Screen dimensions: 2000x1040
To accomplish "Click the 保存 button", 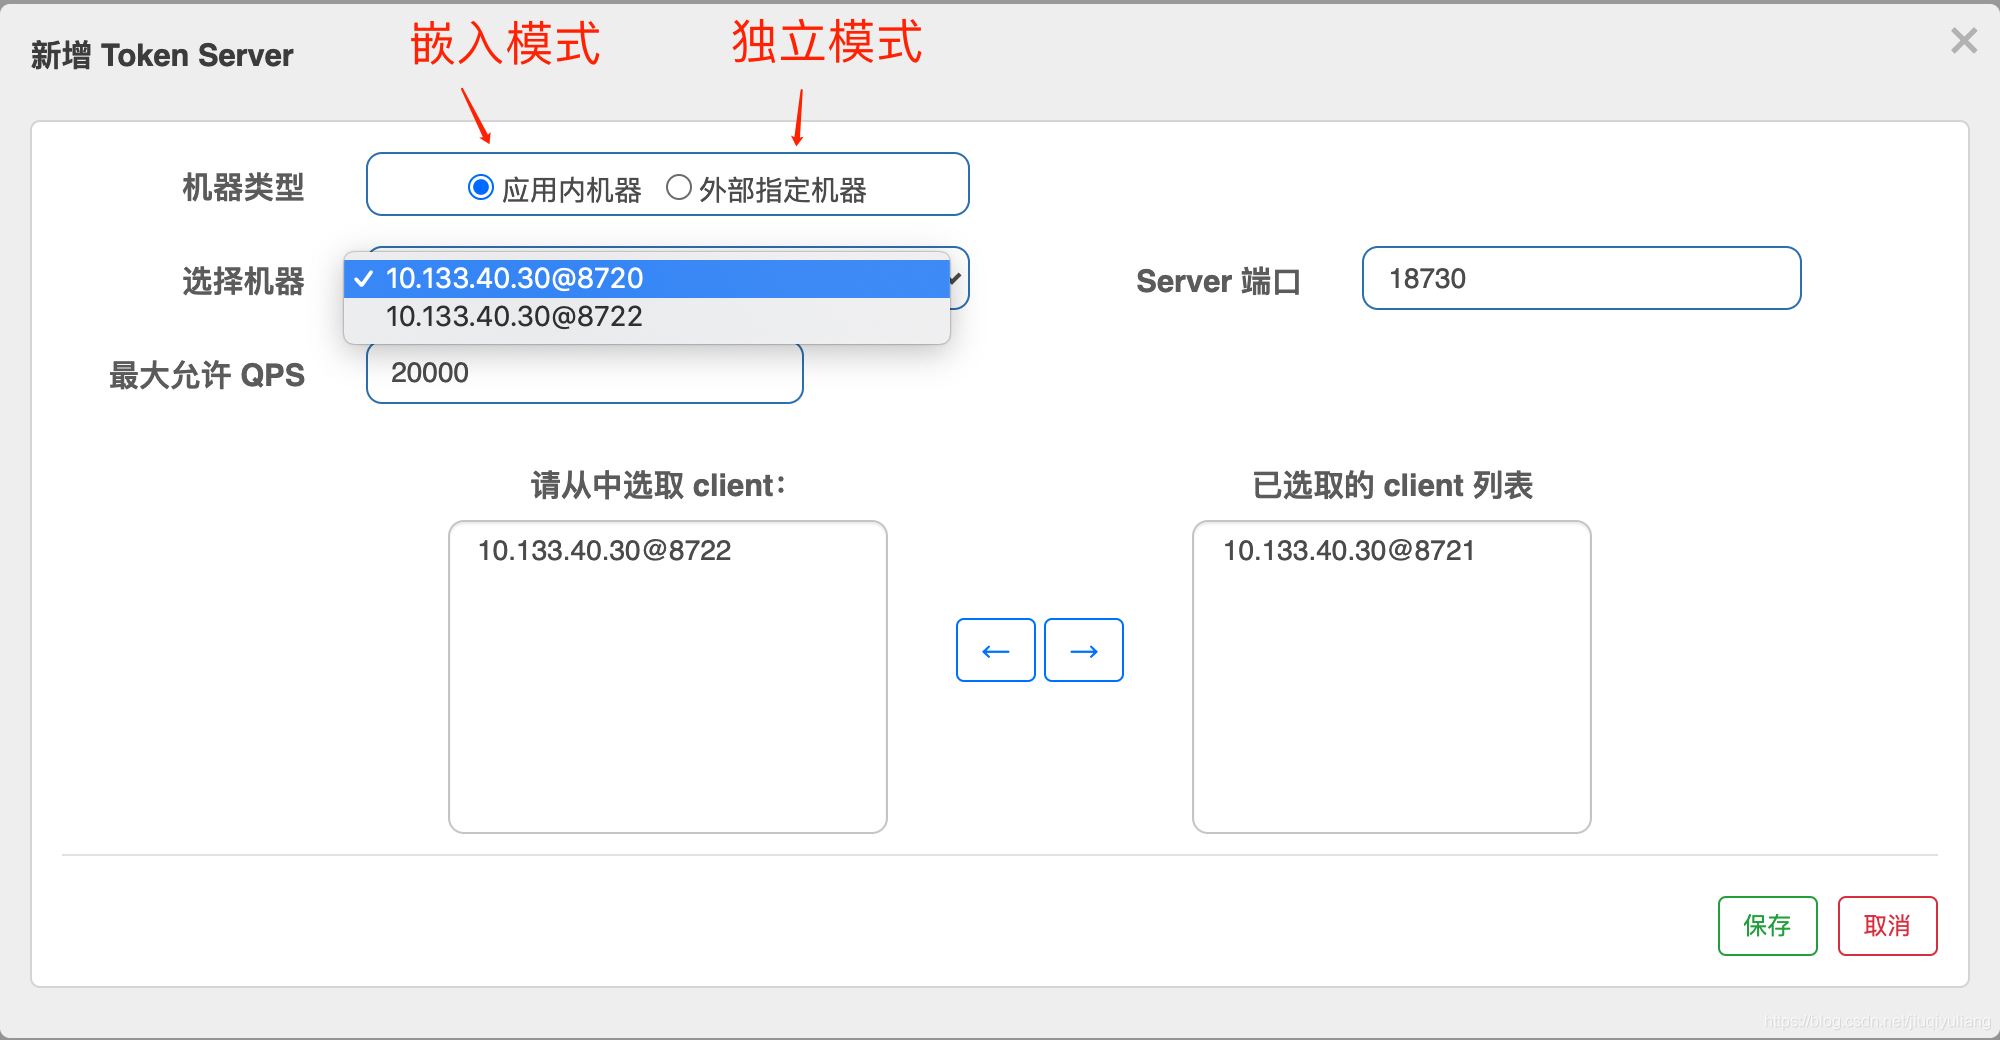I will tap(1767, 926).
